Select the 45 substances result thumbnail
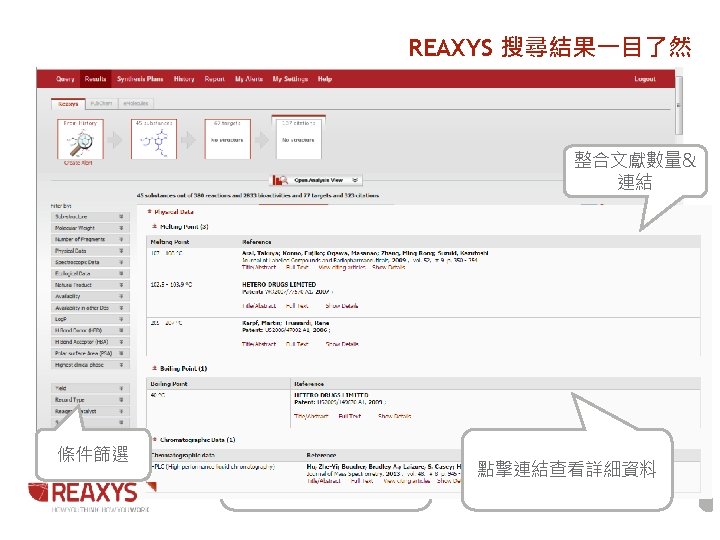The width and height of the screenshot is (720, 540). point(154,139)
